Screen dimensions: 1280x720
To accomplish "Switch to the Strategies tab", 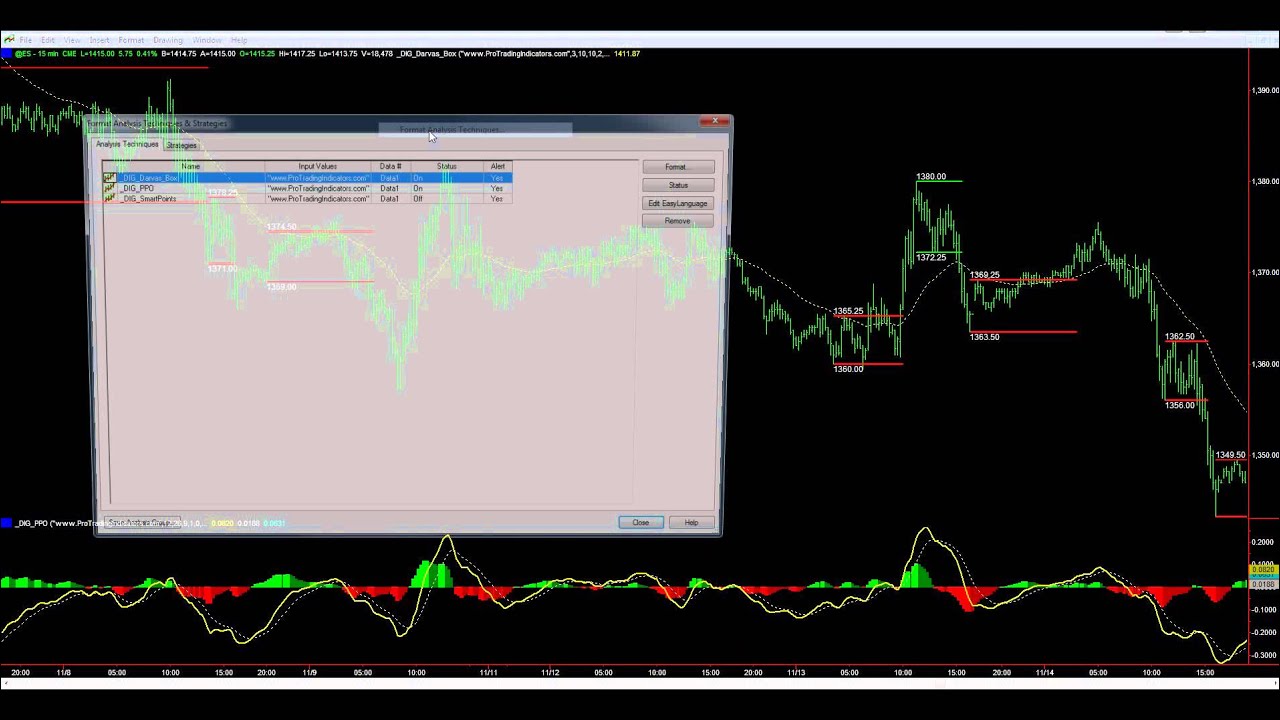I will click(x=181, y=145).
